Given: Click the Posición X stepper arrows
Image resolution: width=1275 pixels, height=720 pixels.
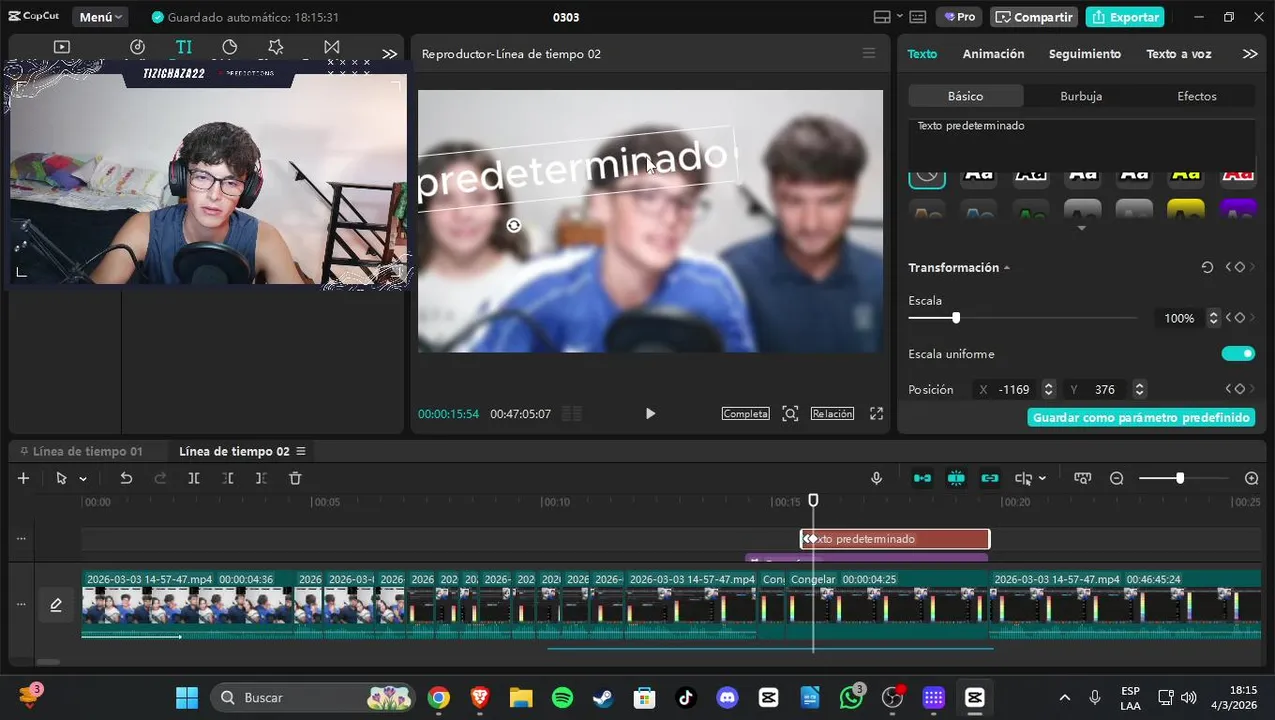Looking at the screenshot, I should [x=1048, y=390].
